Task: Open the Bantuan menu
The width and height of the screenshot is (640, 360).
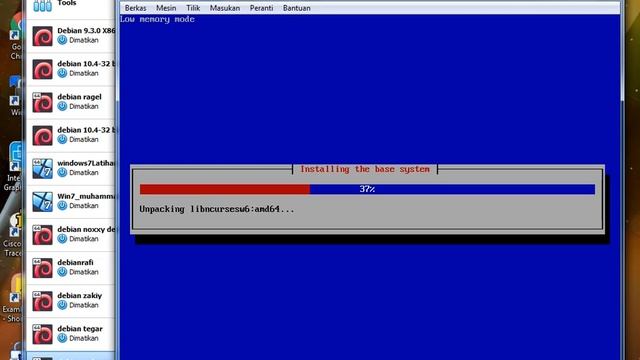Action: tap(297, 8)
